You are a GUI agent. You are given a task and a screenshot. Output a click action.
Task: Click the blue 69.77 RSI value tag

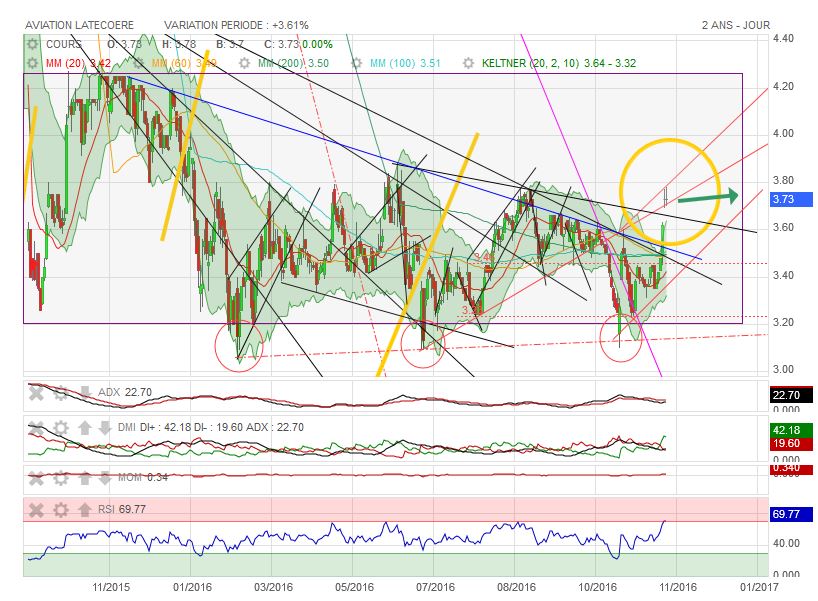coord(791,514)
